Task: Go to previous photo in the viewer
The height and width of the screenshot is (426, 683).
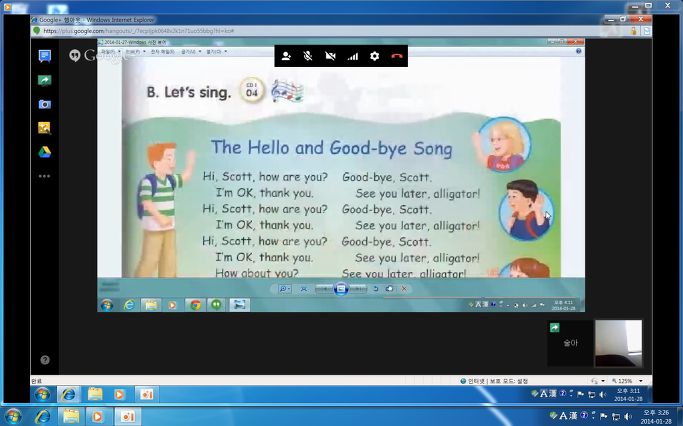Action: 325,289
